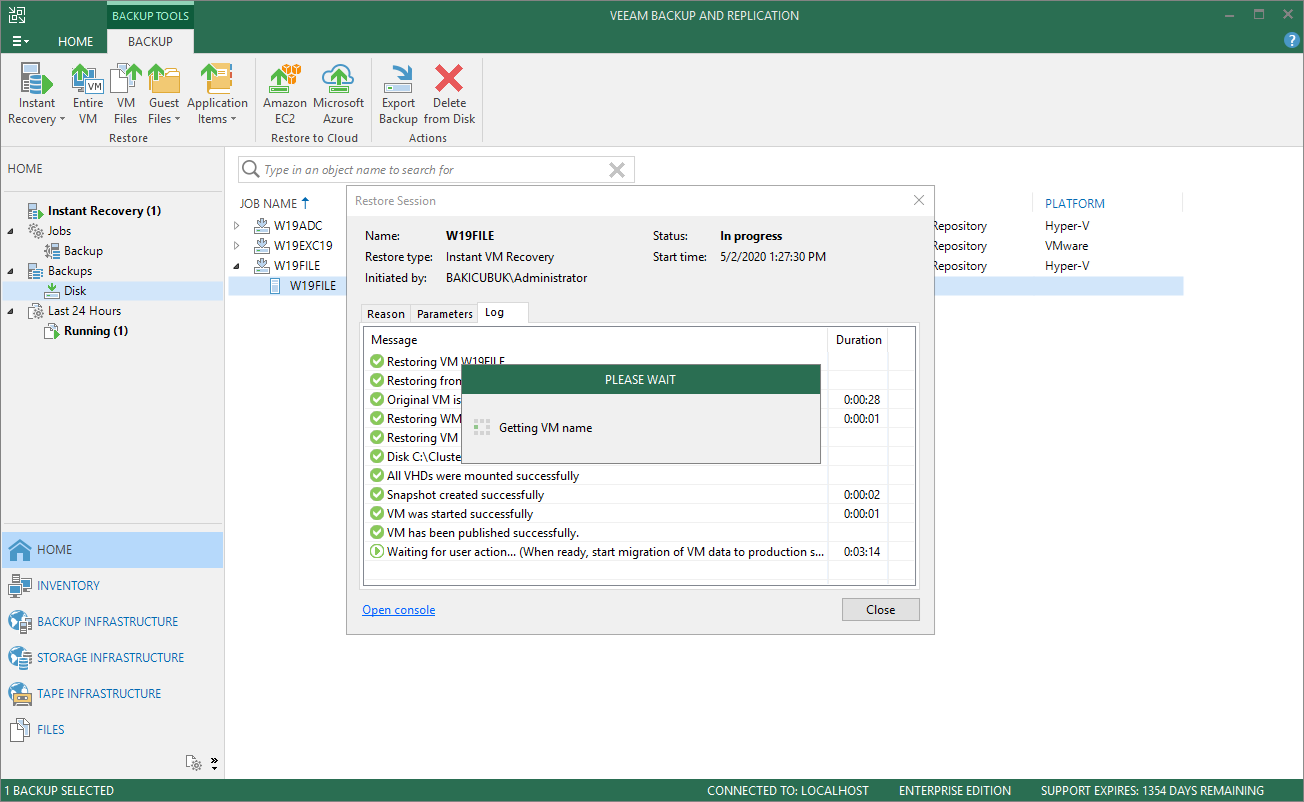Image resolution: width=1304 pixels, height=802 pixels.
Task: Select the Disk item under Backups
Action: coord(75,291)
